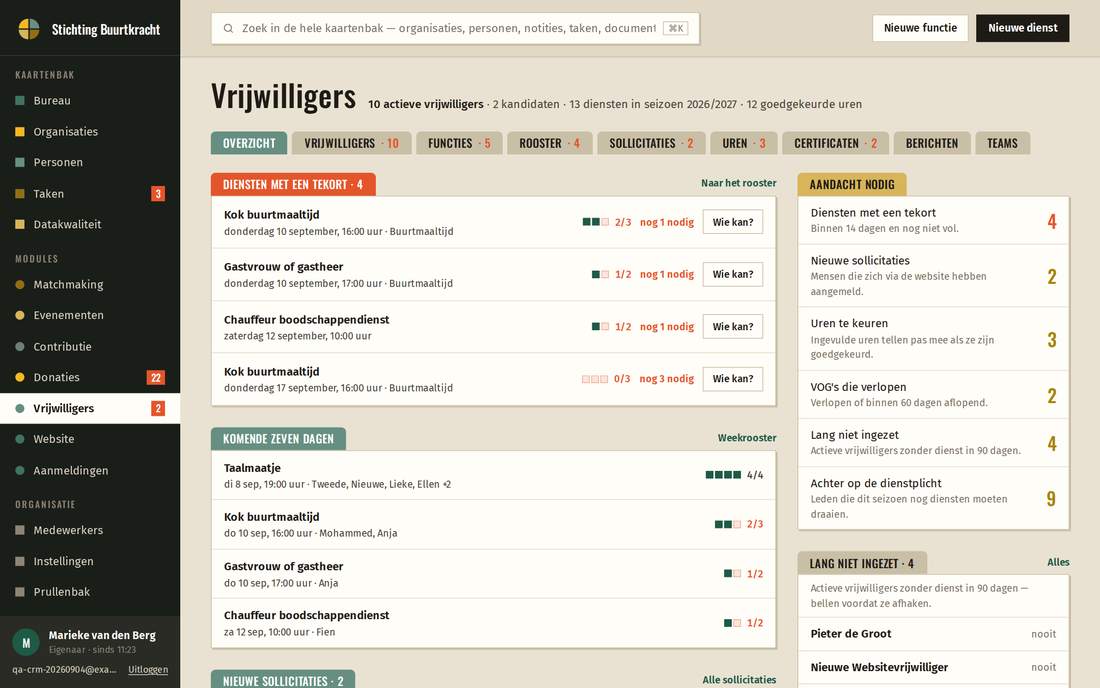This screenshot has height=688, width=1100.
Task: Click the Taken sidebar square icon
Action: 20,194
